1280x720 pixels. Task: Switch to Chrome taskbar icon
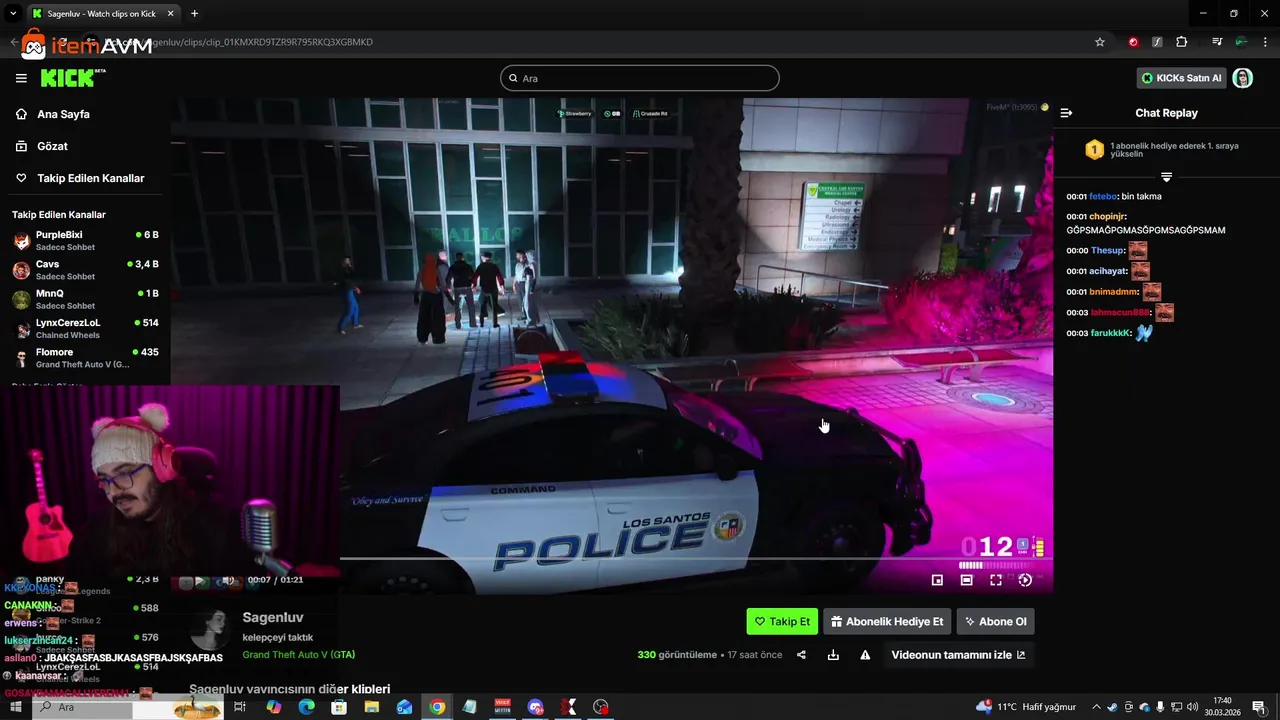[x=437, y=707]
